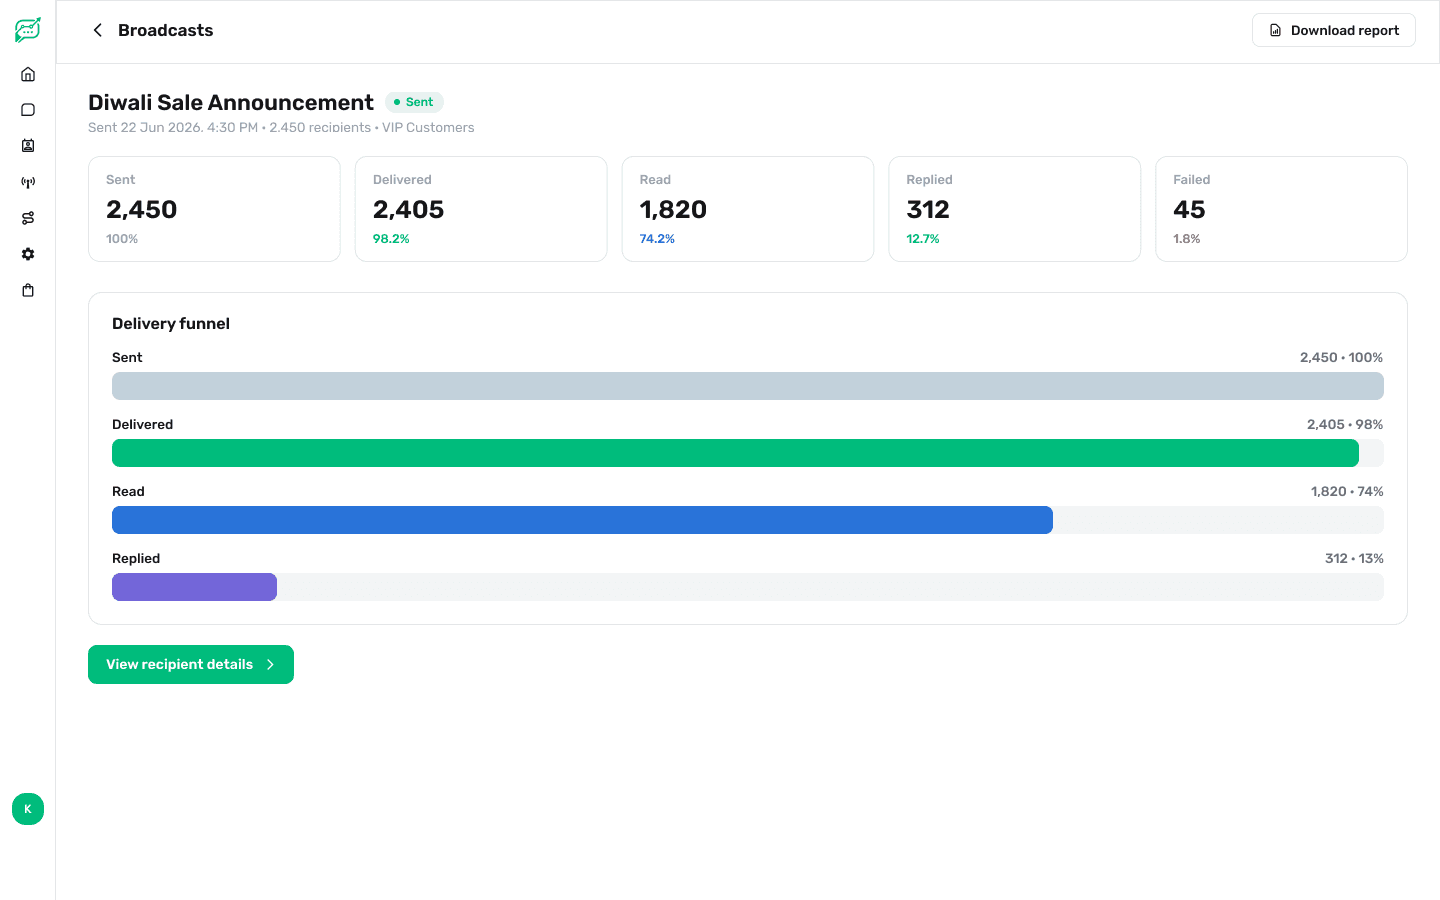1440x900 pixels.
Task: Click the 12.7% replied percentage
Action: tap(923, 239)
